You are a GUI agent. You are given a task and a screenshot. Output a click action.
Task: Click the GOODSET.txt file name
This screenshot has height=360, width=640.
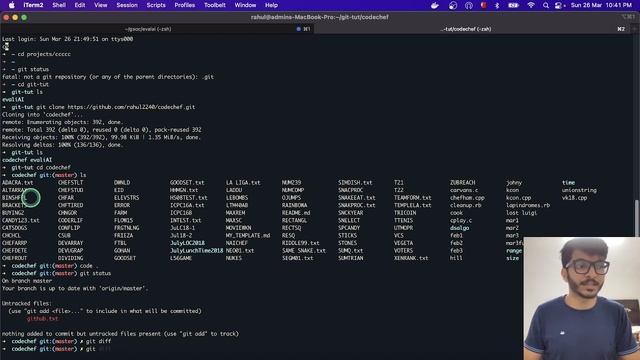tap(187, 182)
